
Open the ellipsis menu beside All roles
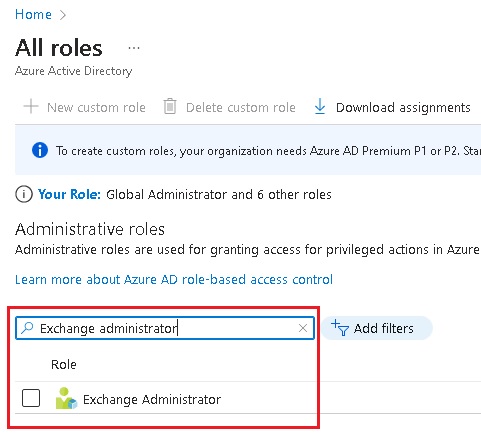134,48
